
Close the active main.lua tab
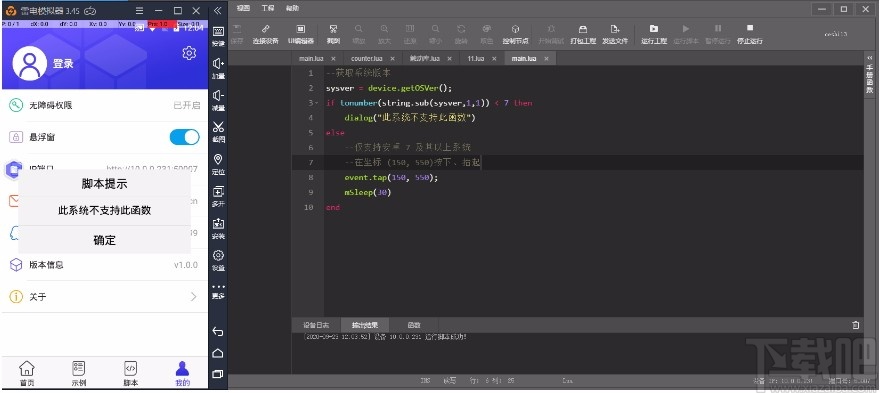[x=546, y=58]
